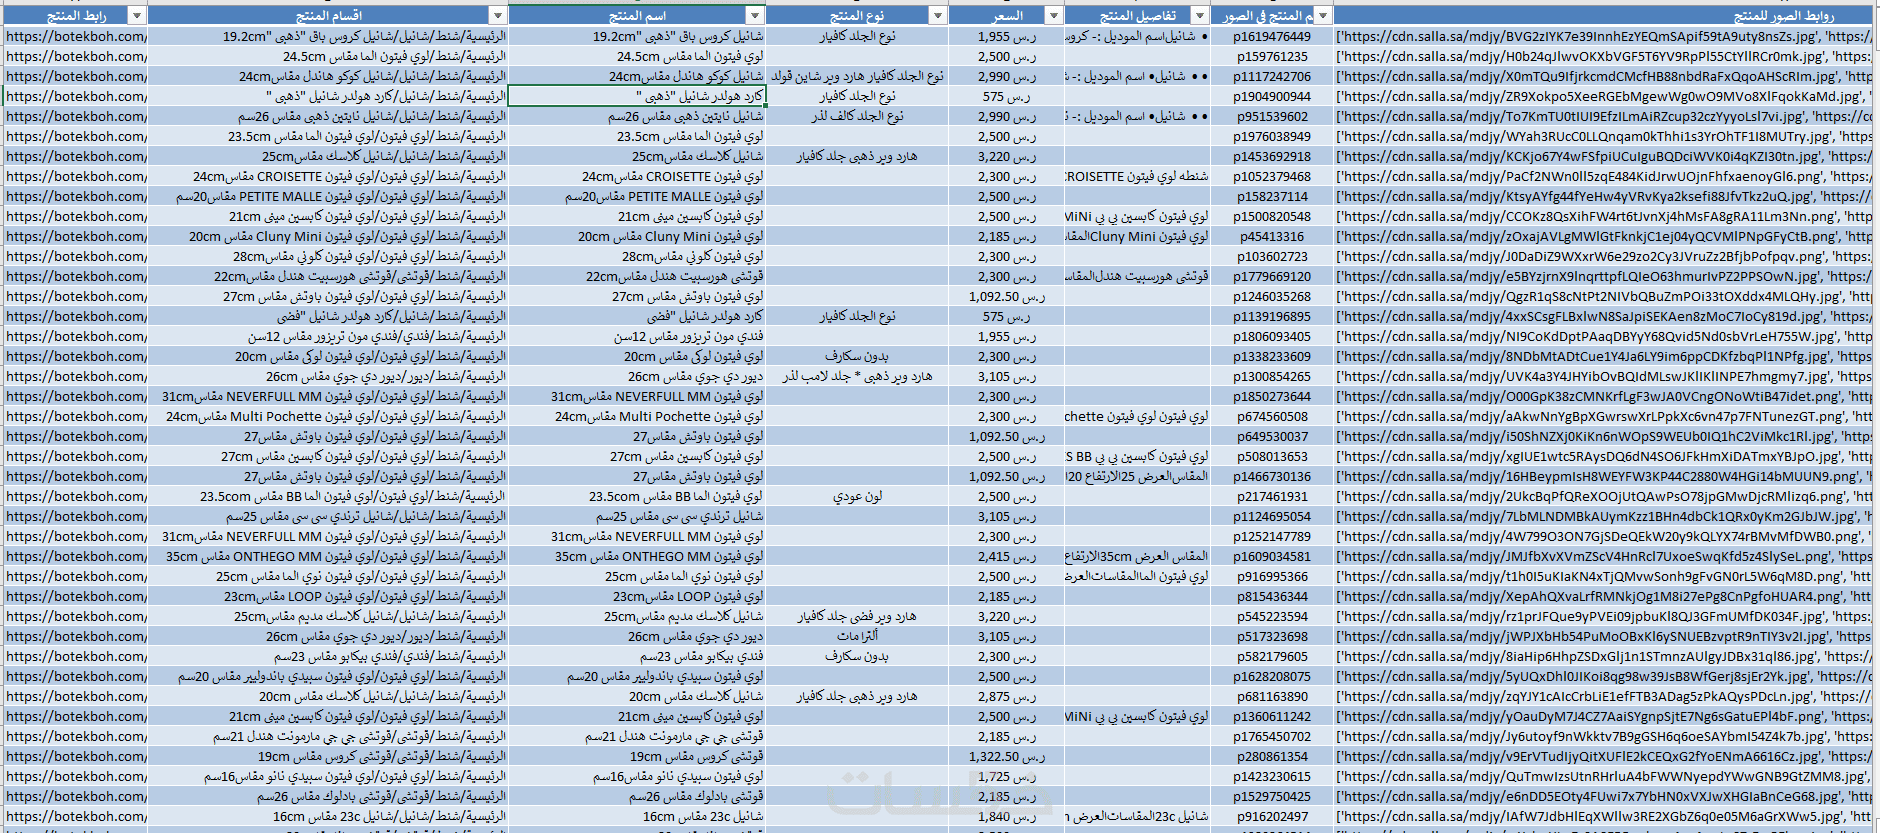Open filter dropdown for السعر column
Viewport: 1880px width, 833px height.
[x=1053, y=15]
